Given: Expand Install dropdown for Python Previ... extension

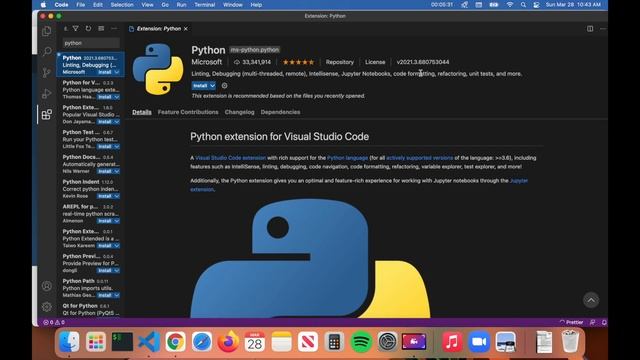Looking at the screenshot, I should pos(117,271).
